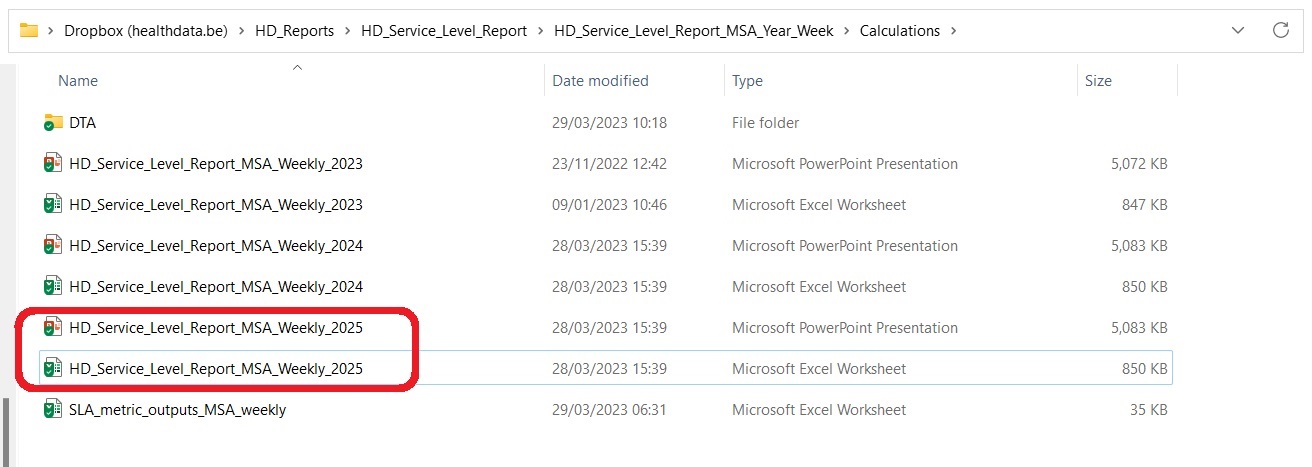This screenshot has width=1312, height=467.
Task: Select the 2025 Excel worksheet icon
Action: tap(54, 369)
